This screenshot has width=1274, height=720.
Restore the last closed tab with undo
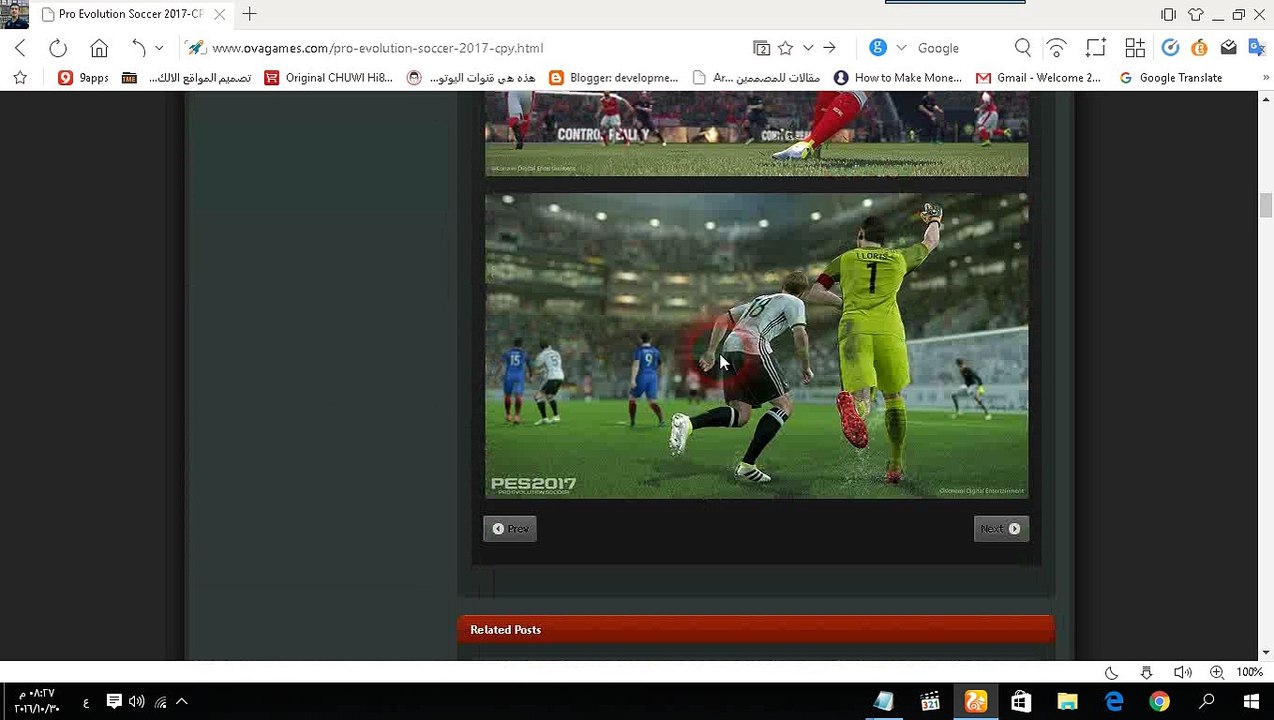coord(139,48)
